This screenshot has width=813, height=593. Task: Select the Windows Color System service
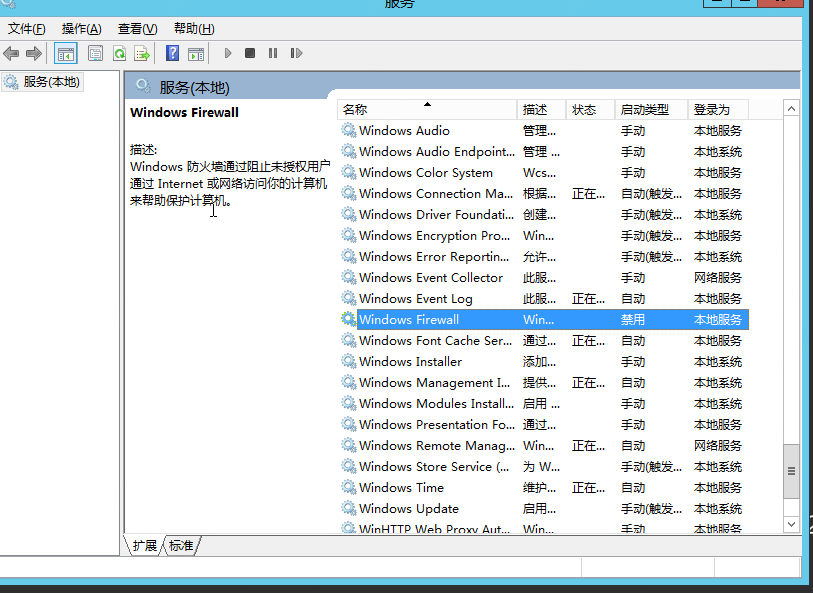coord(544,173)
